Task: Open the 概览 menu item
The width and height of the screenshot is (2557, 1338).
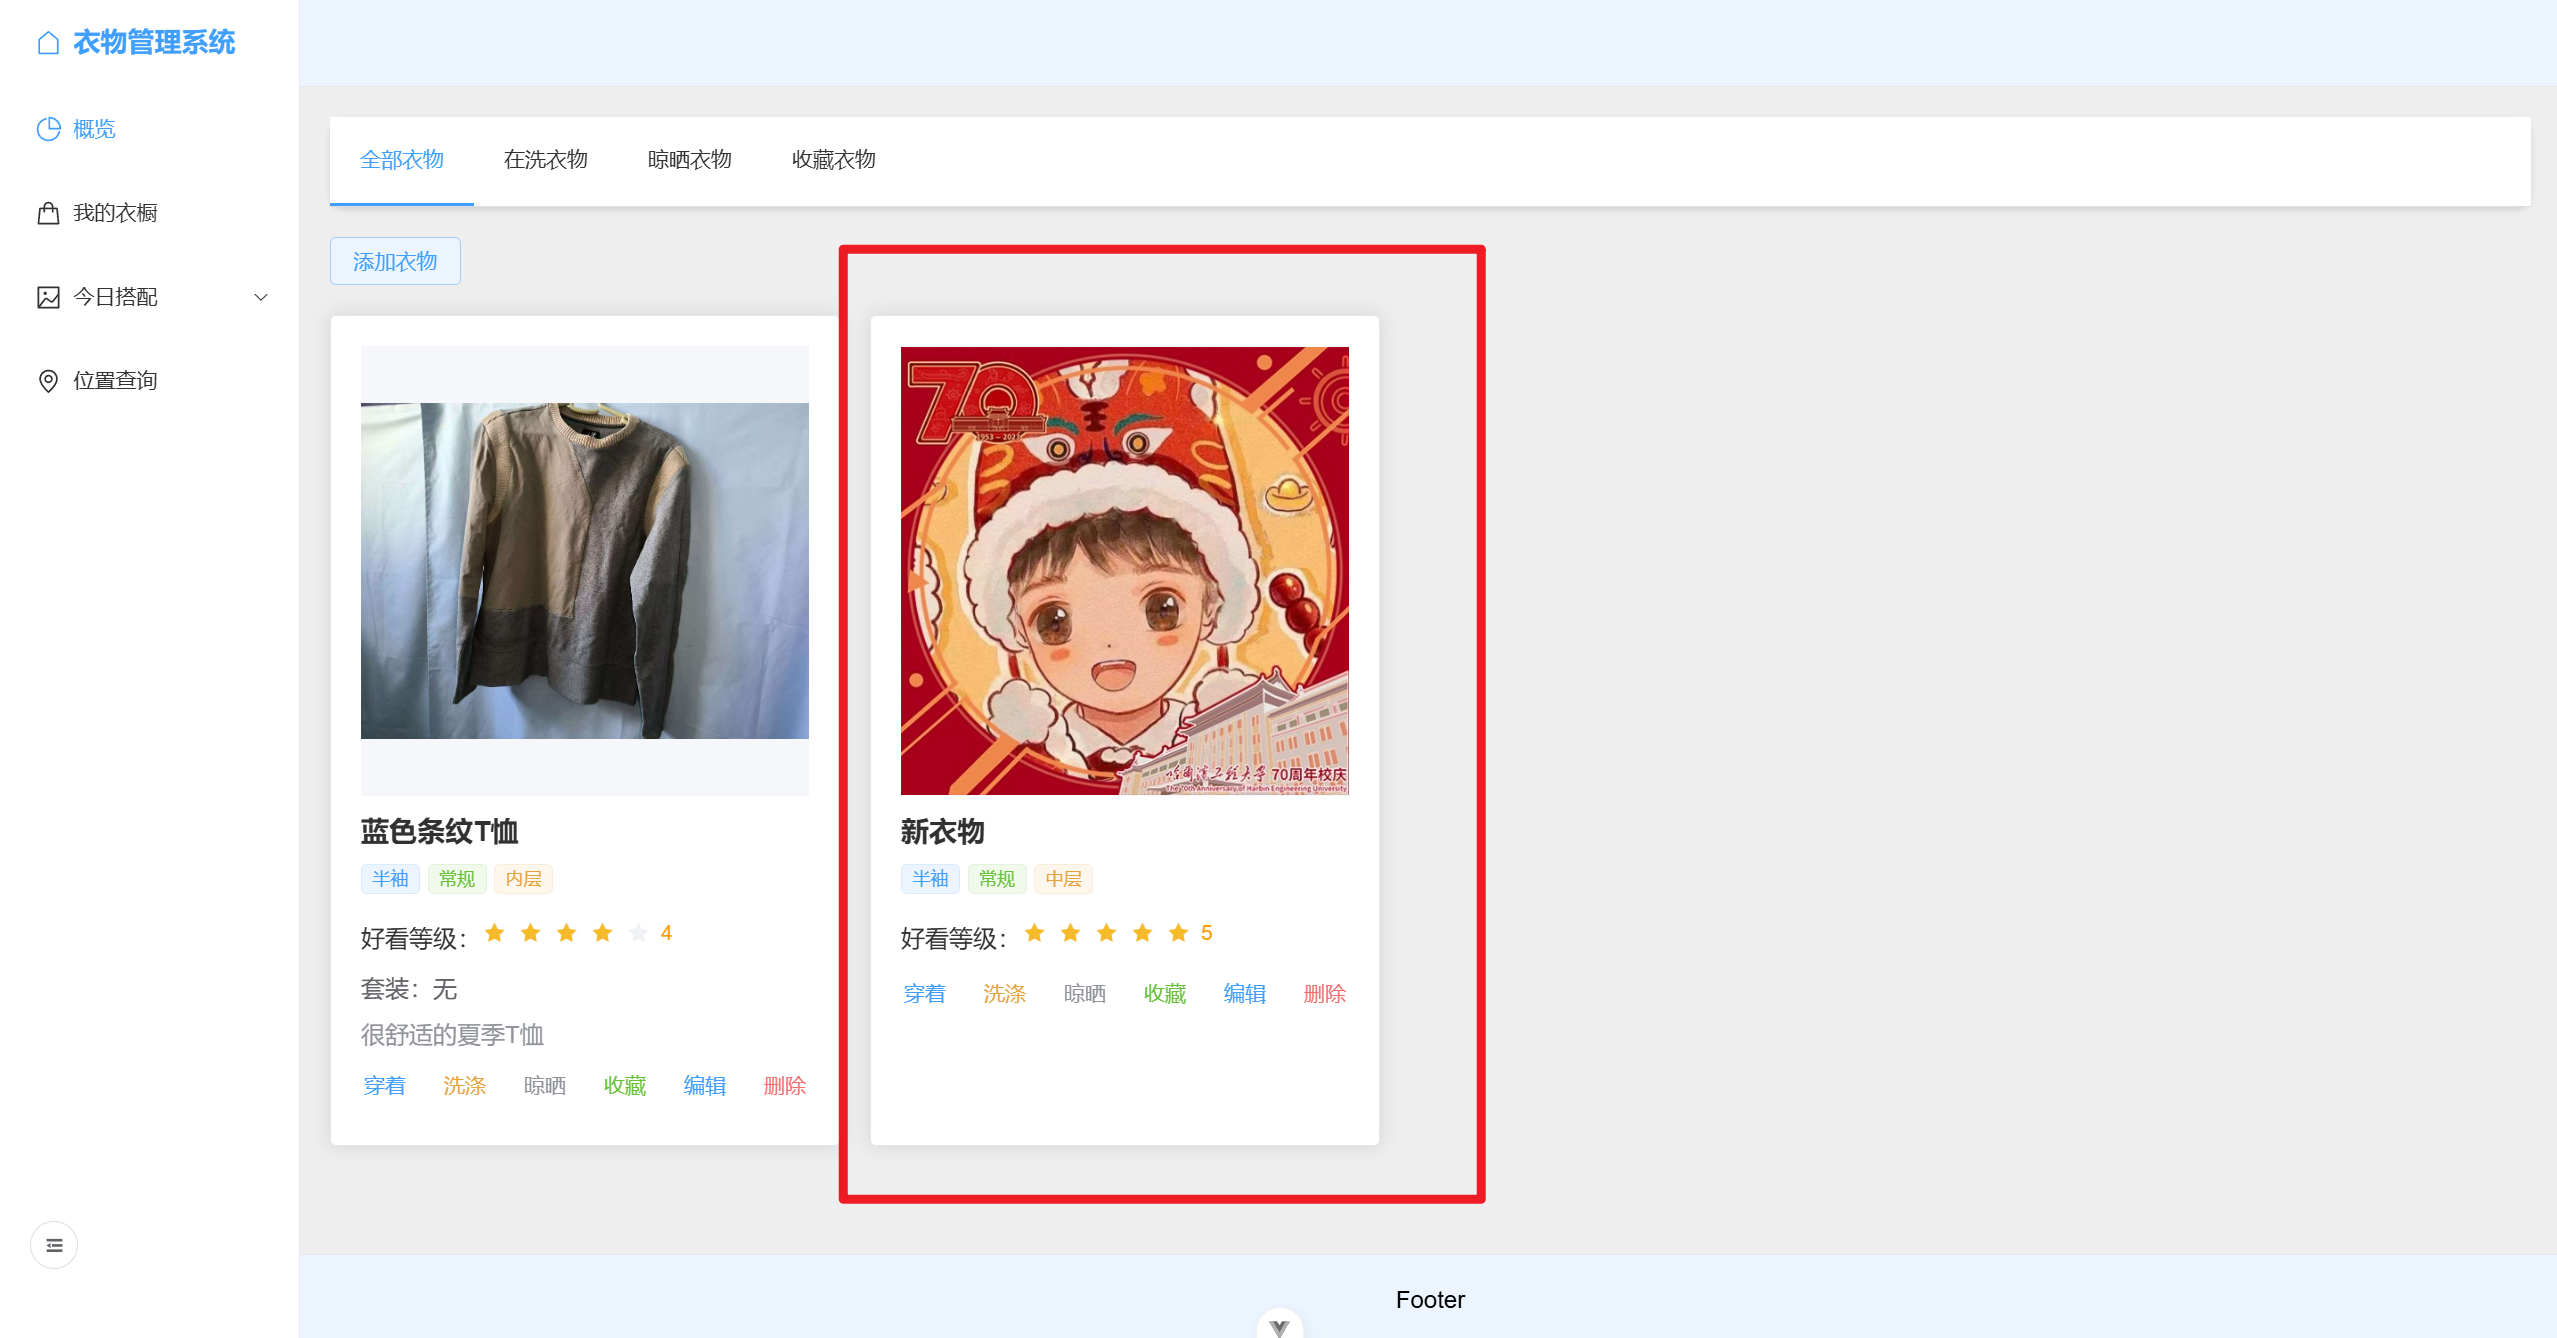Action: pyautogui.click(x=150, y=129)
